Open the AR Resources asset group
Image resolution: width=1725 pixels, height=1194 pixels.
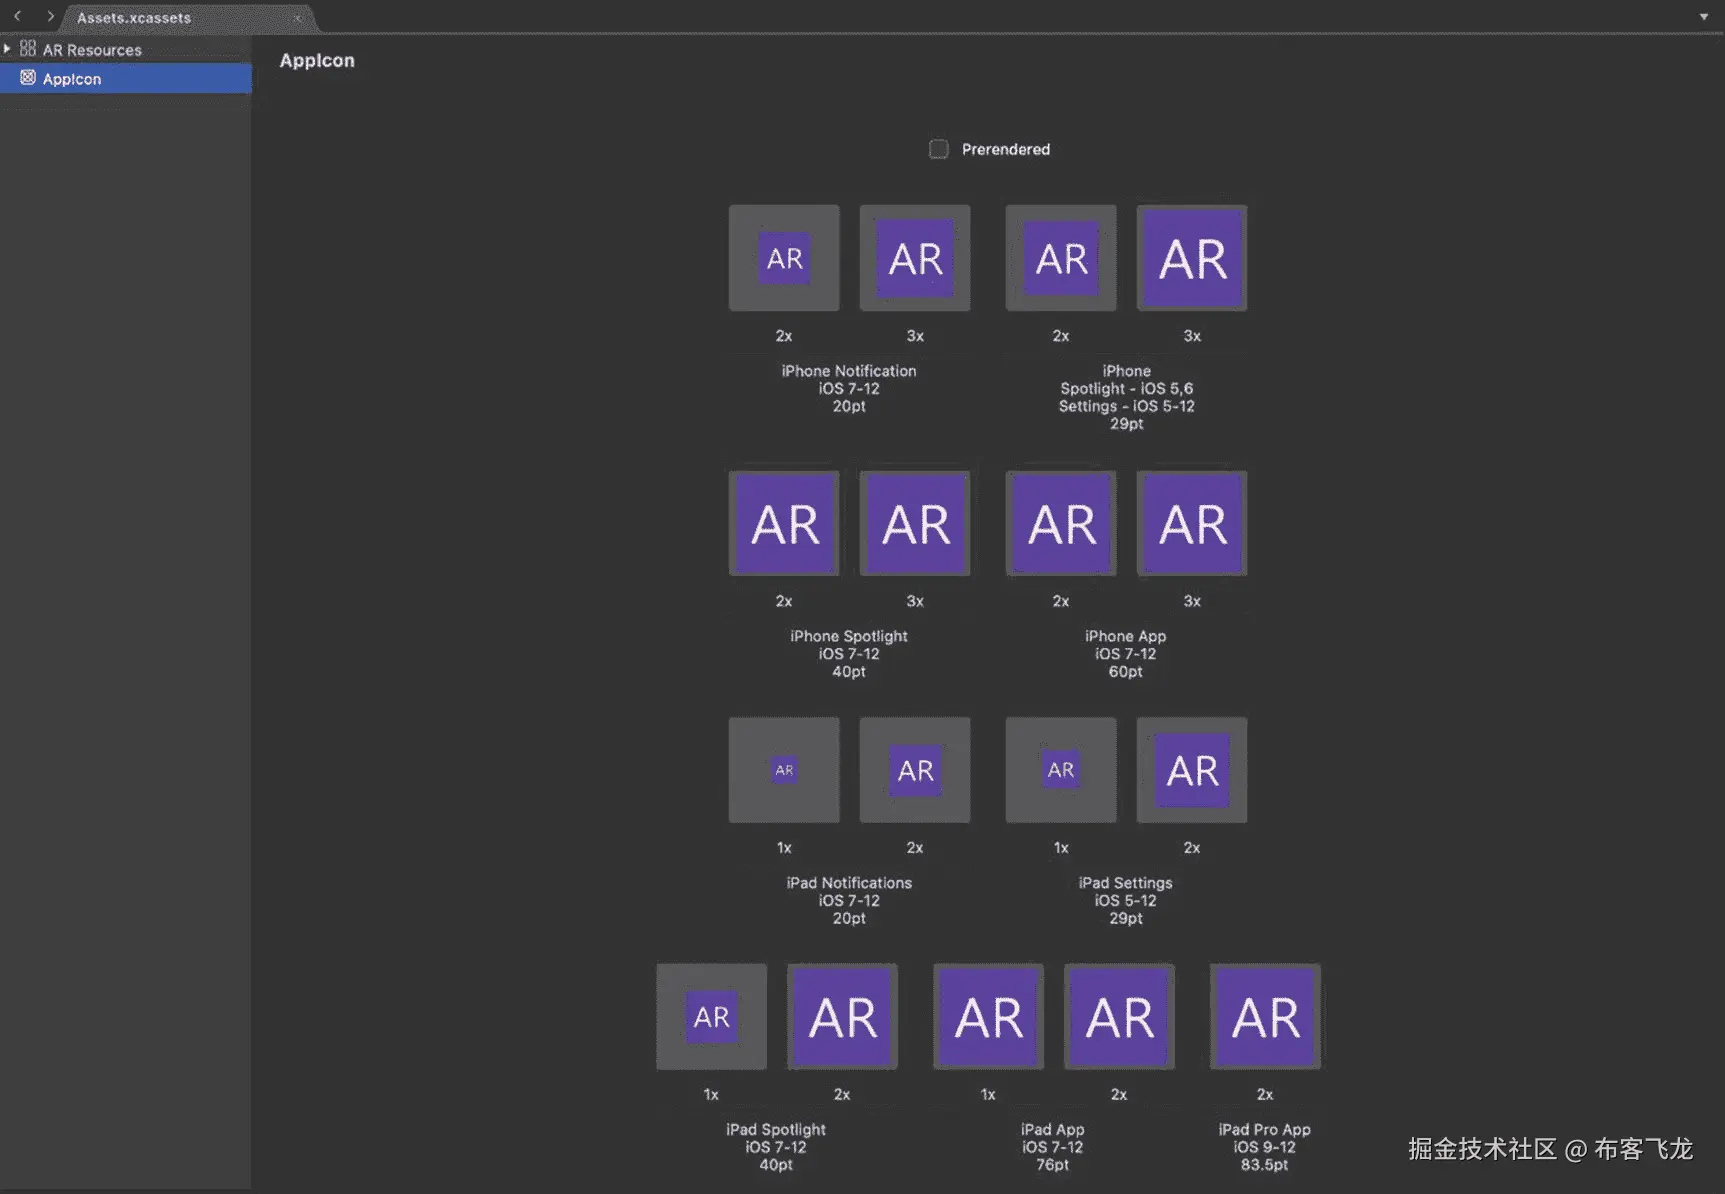point(92,50)
